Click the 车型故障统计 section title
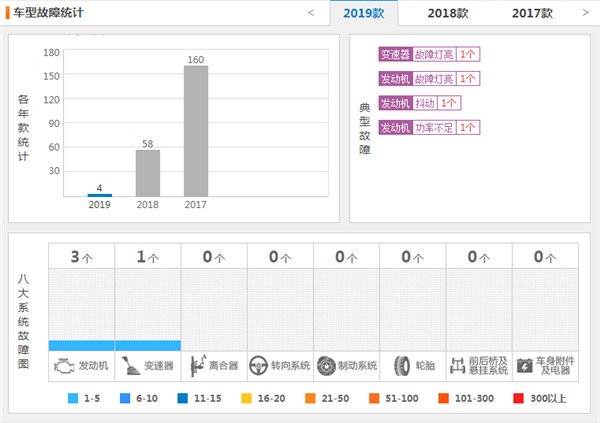600x423 pixels. point(48,13)
